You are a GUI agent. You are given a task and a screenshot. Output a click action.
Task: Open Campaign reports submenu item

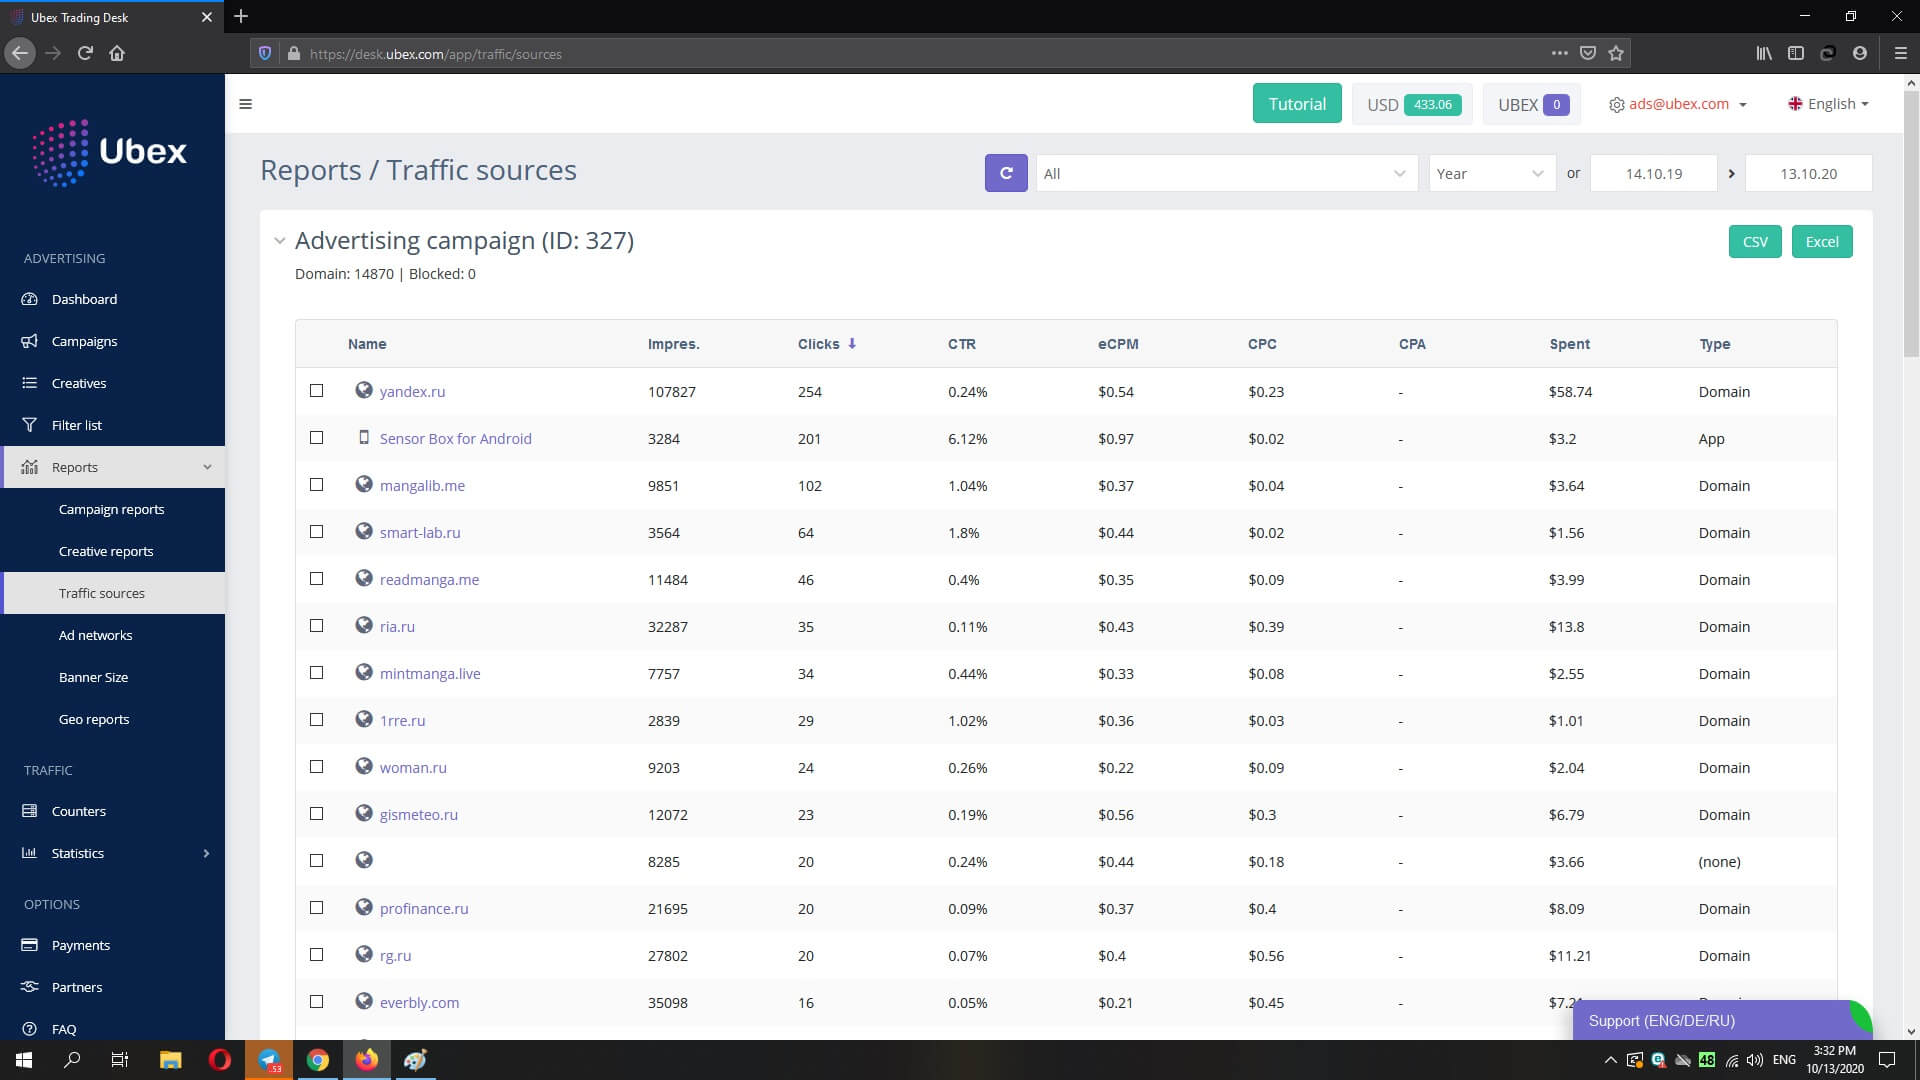(x=111, y=509)
